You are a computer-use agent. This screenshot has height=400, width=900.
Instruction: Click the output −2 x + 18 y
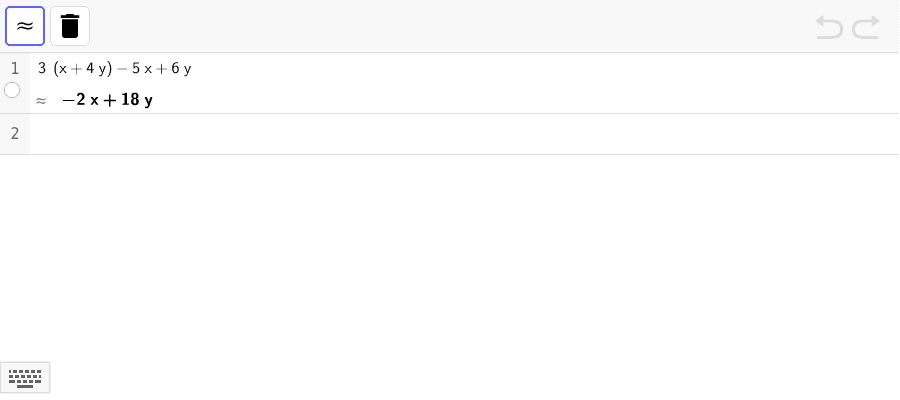click(x=107, y=100)
